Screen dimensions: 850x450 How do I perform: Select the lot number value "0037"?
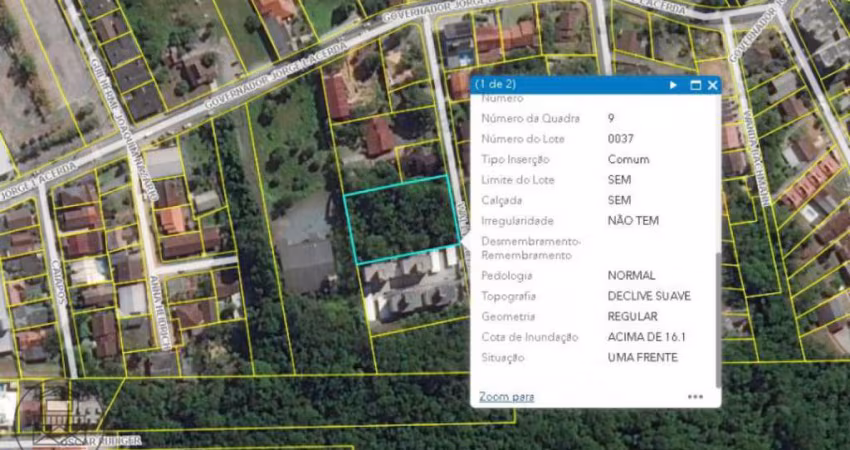click(x=621, y=139)
